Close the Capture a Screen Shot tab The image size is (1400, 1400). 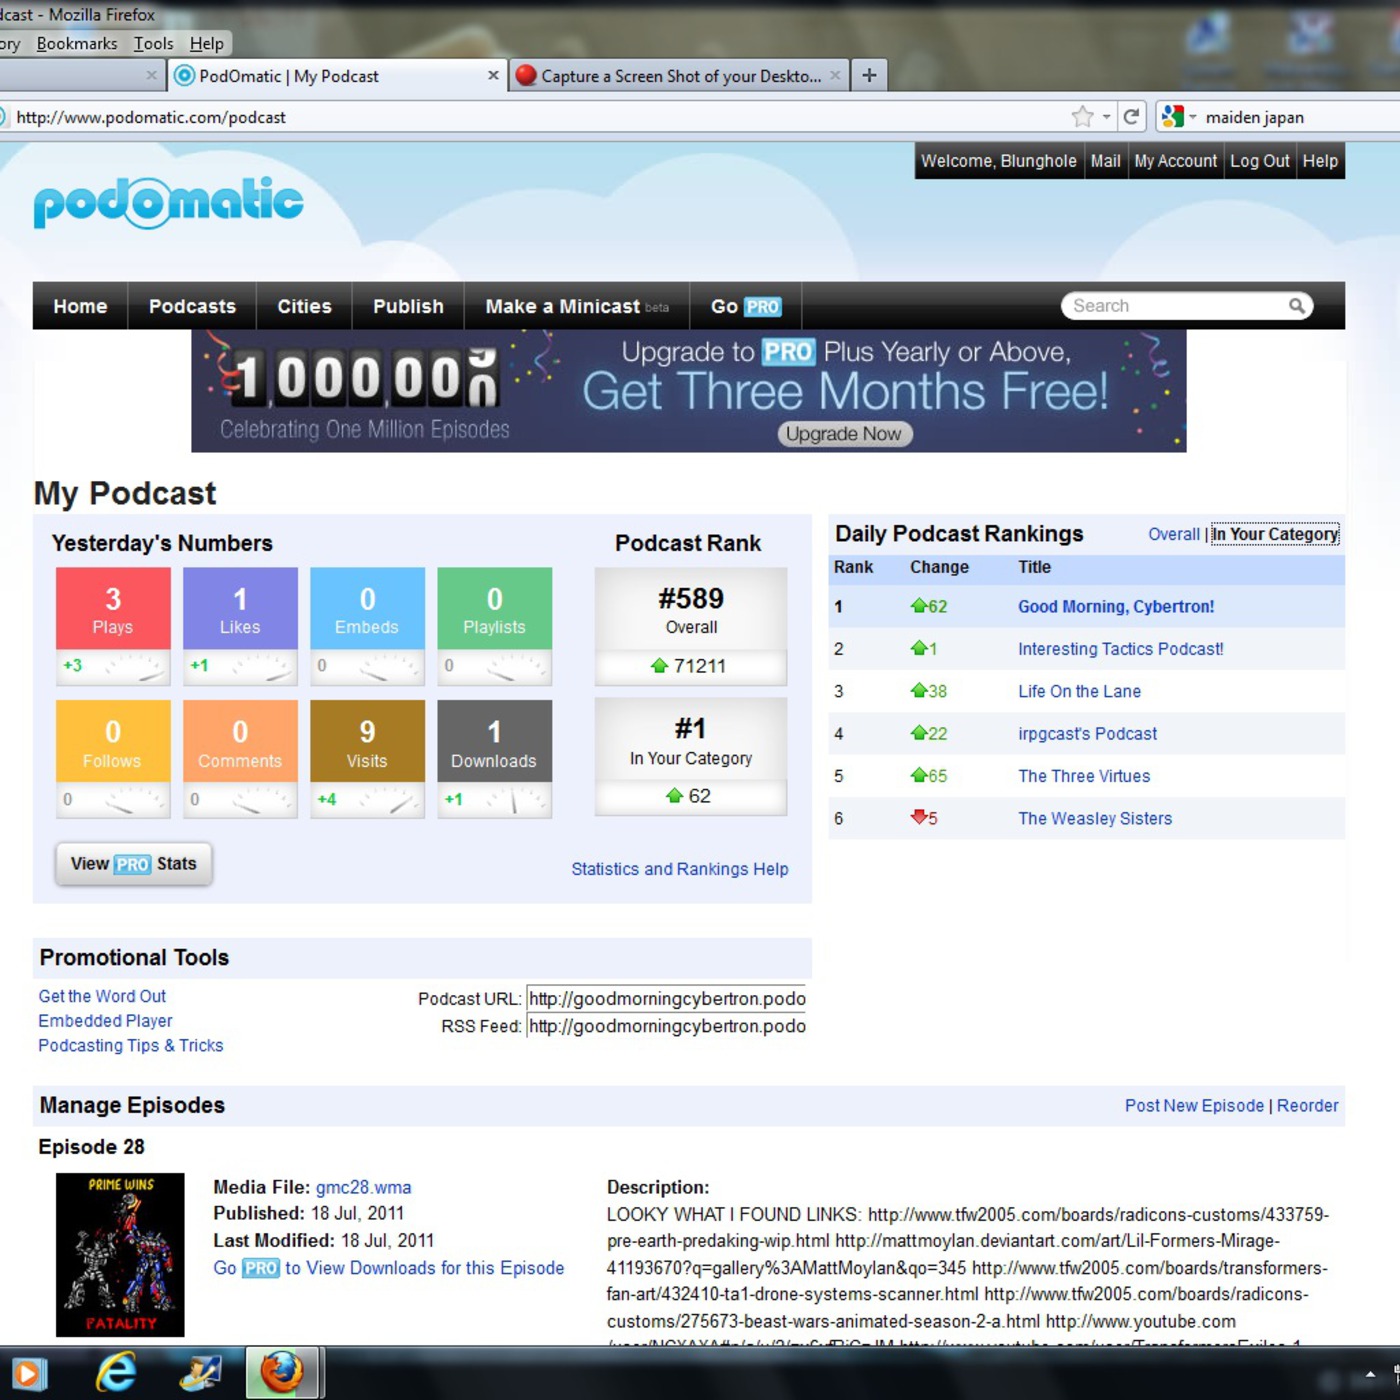(x=835, y=75)
